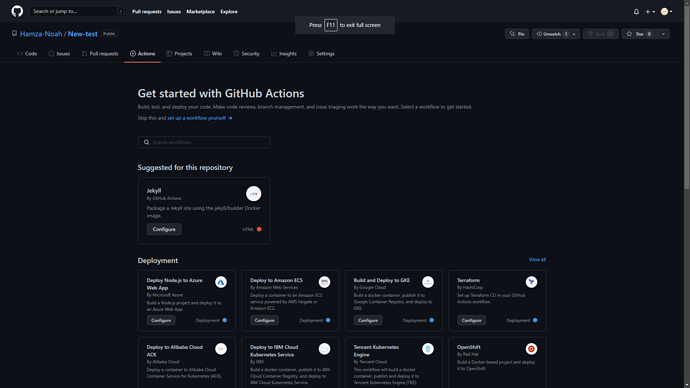Configure the Terraform workflow
Viewport: 690px width, 388px height.
[x=471, y=320]
